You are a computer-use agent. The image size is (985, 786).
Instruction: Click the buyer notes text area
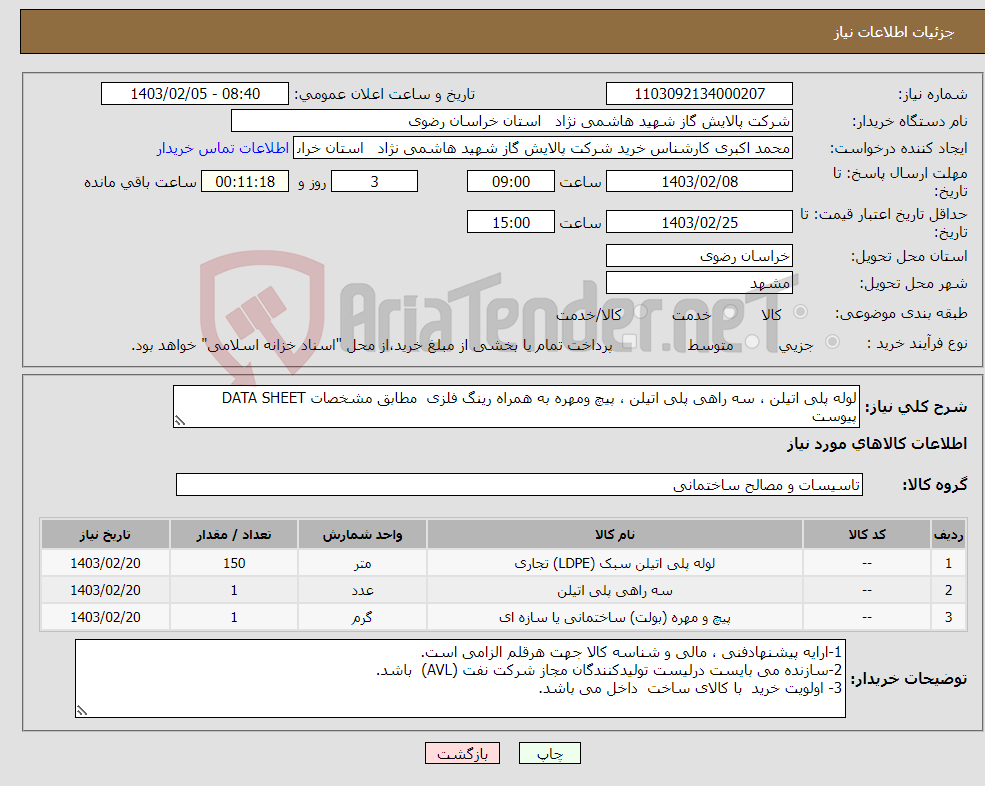pyautogui.click(x=460, y=679)
